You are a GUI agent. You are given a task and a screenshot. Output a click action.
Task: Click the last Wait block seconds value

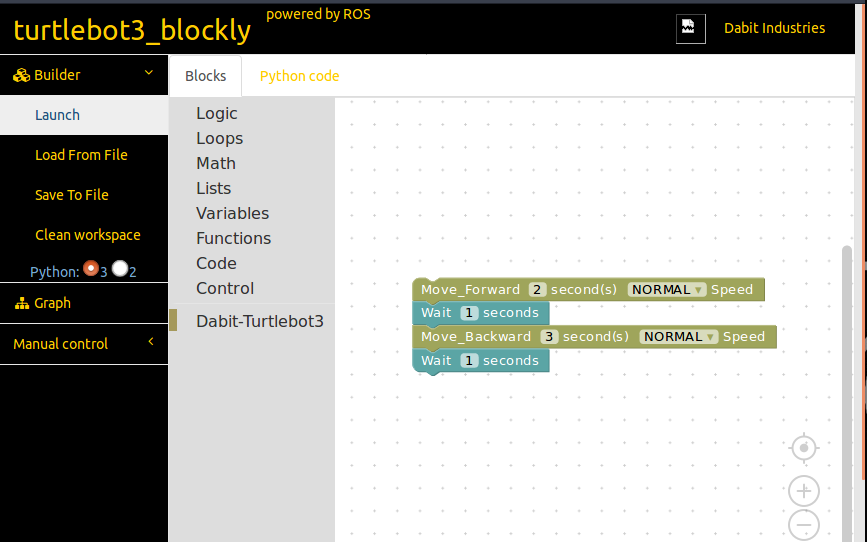469,361
